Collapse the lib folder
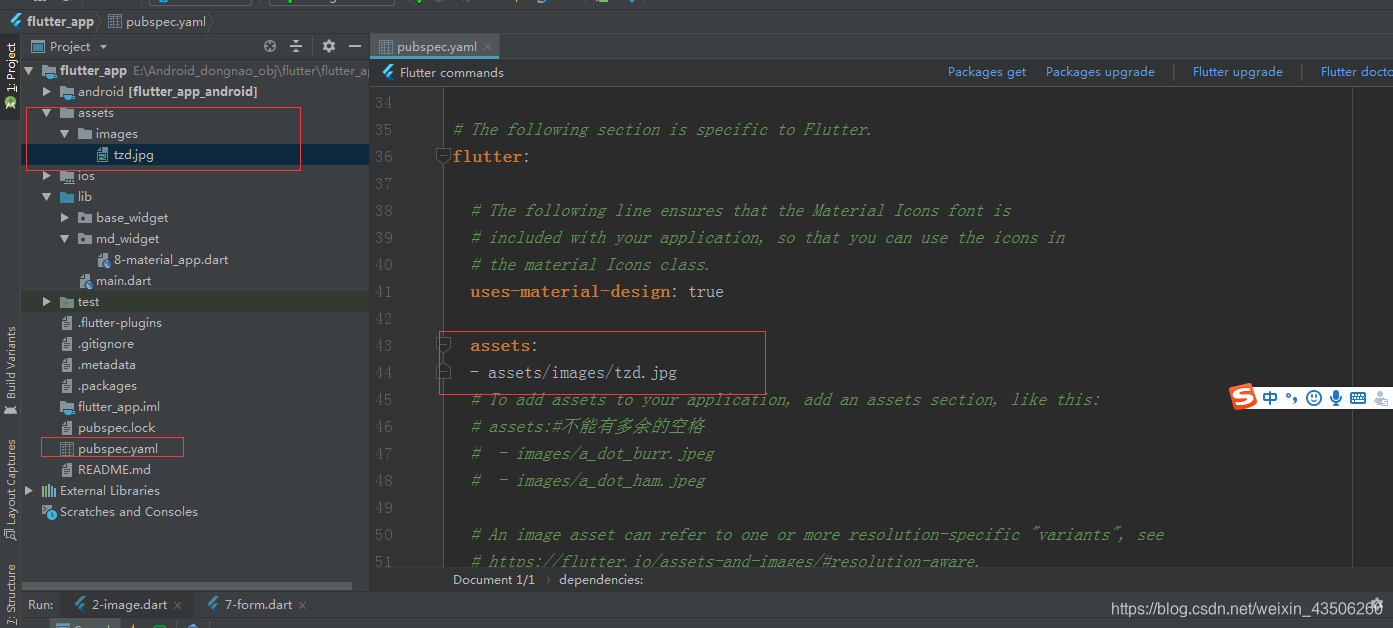The image size is (1393, 628). 47,197
